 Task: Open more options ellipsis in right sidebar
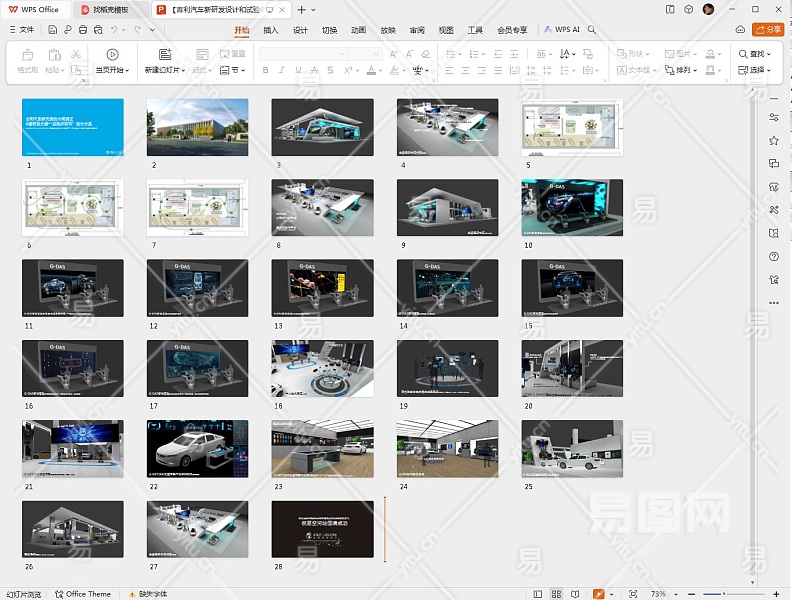(774, 302)
